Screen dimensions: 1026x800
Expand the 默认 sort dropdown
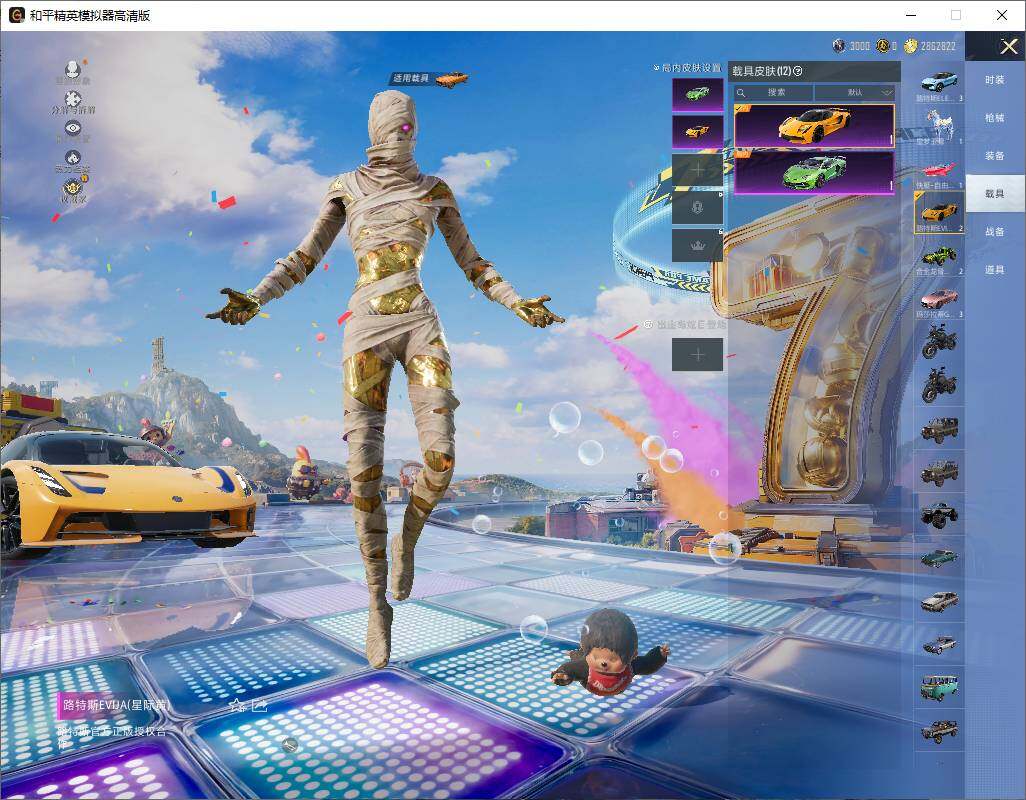click(x=855, y=92)
